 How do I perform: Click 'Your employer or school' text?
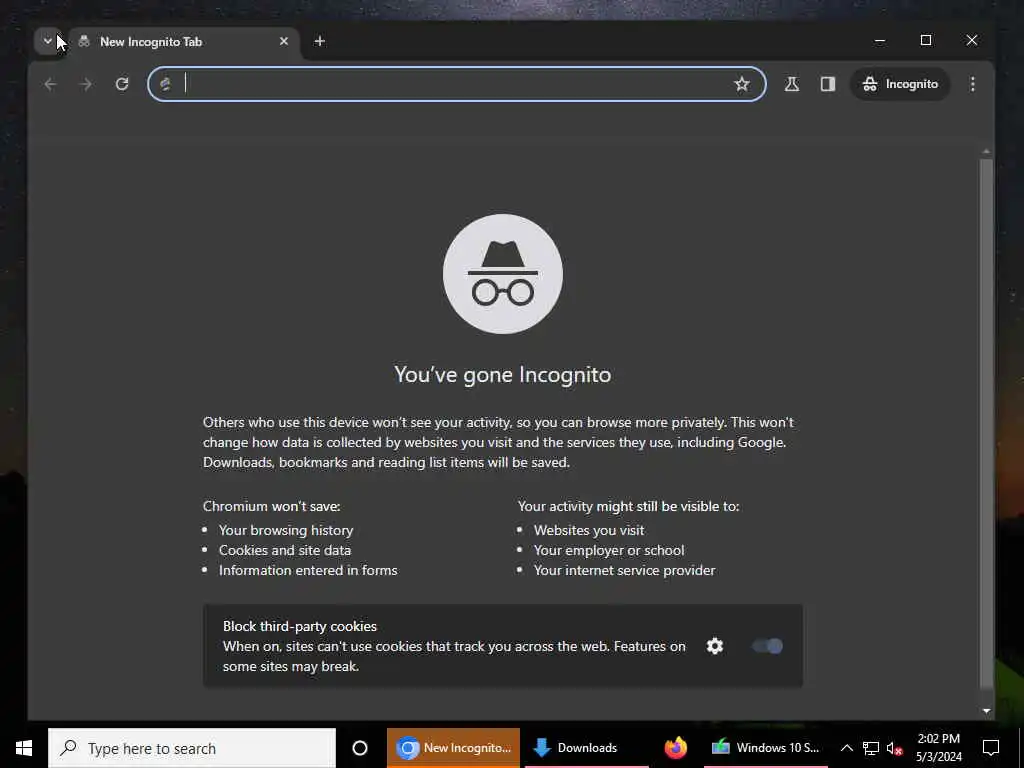(x=609, y=550)
